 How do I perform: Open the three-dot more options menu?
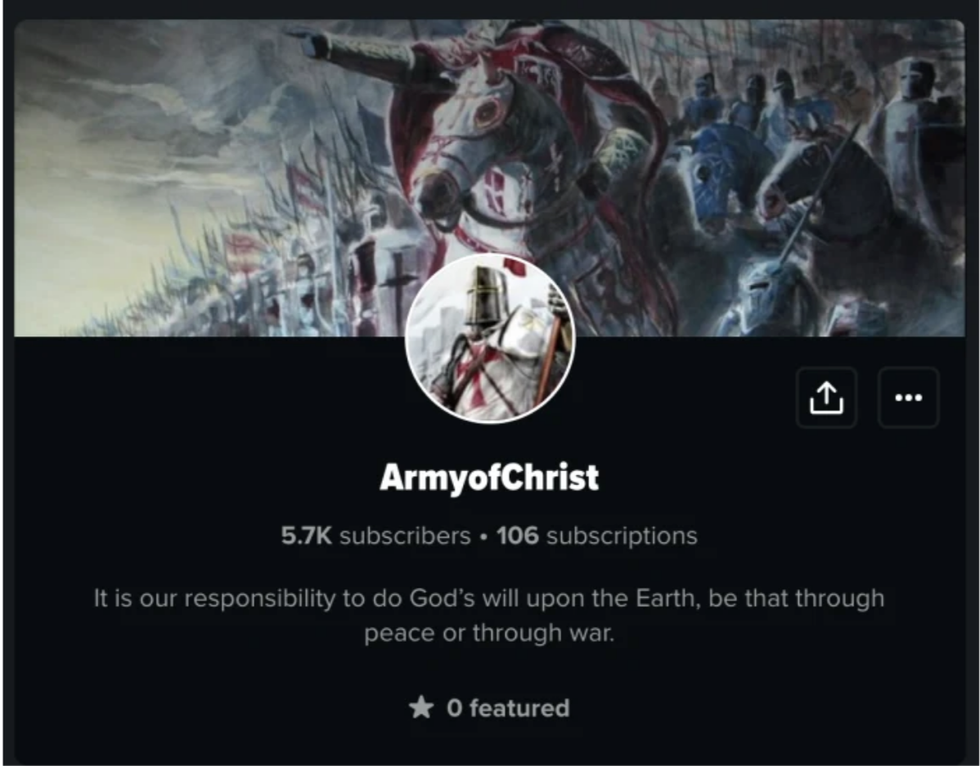[x=908, y=398]
